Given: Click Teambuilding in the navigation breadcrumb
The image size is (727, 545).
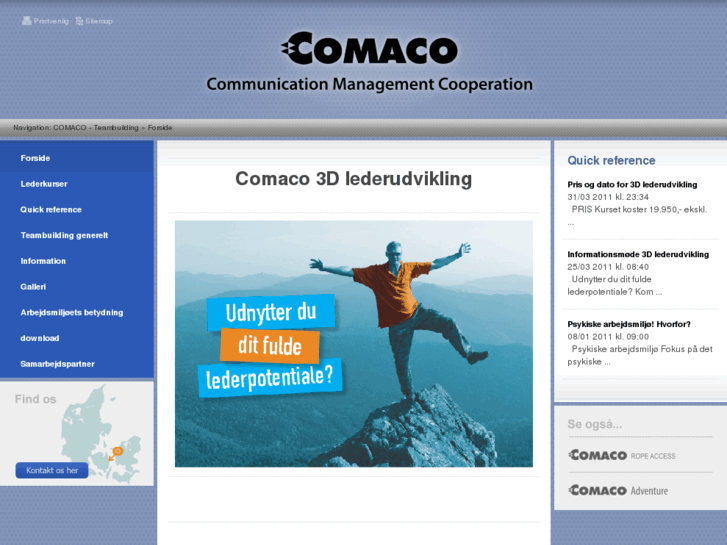Looking at the screenshot, I should [116, 128].
